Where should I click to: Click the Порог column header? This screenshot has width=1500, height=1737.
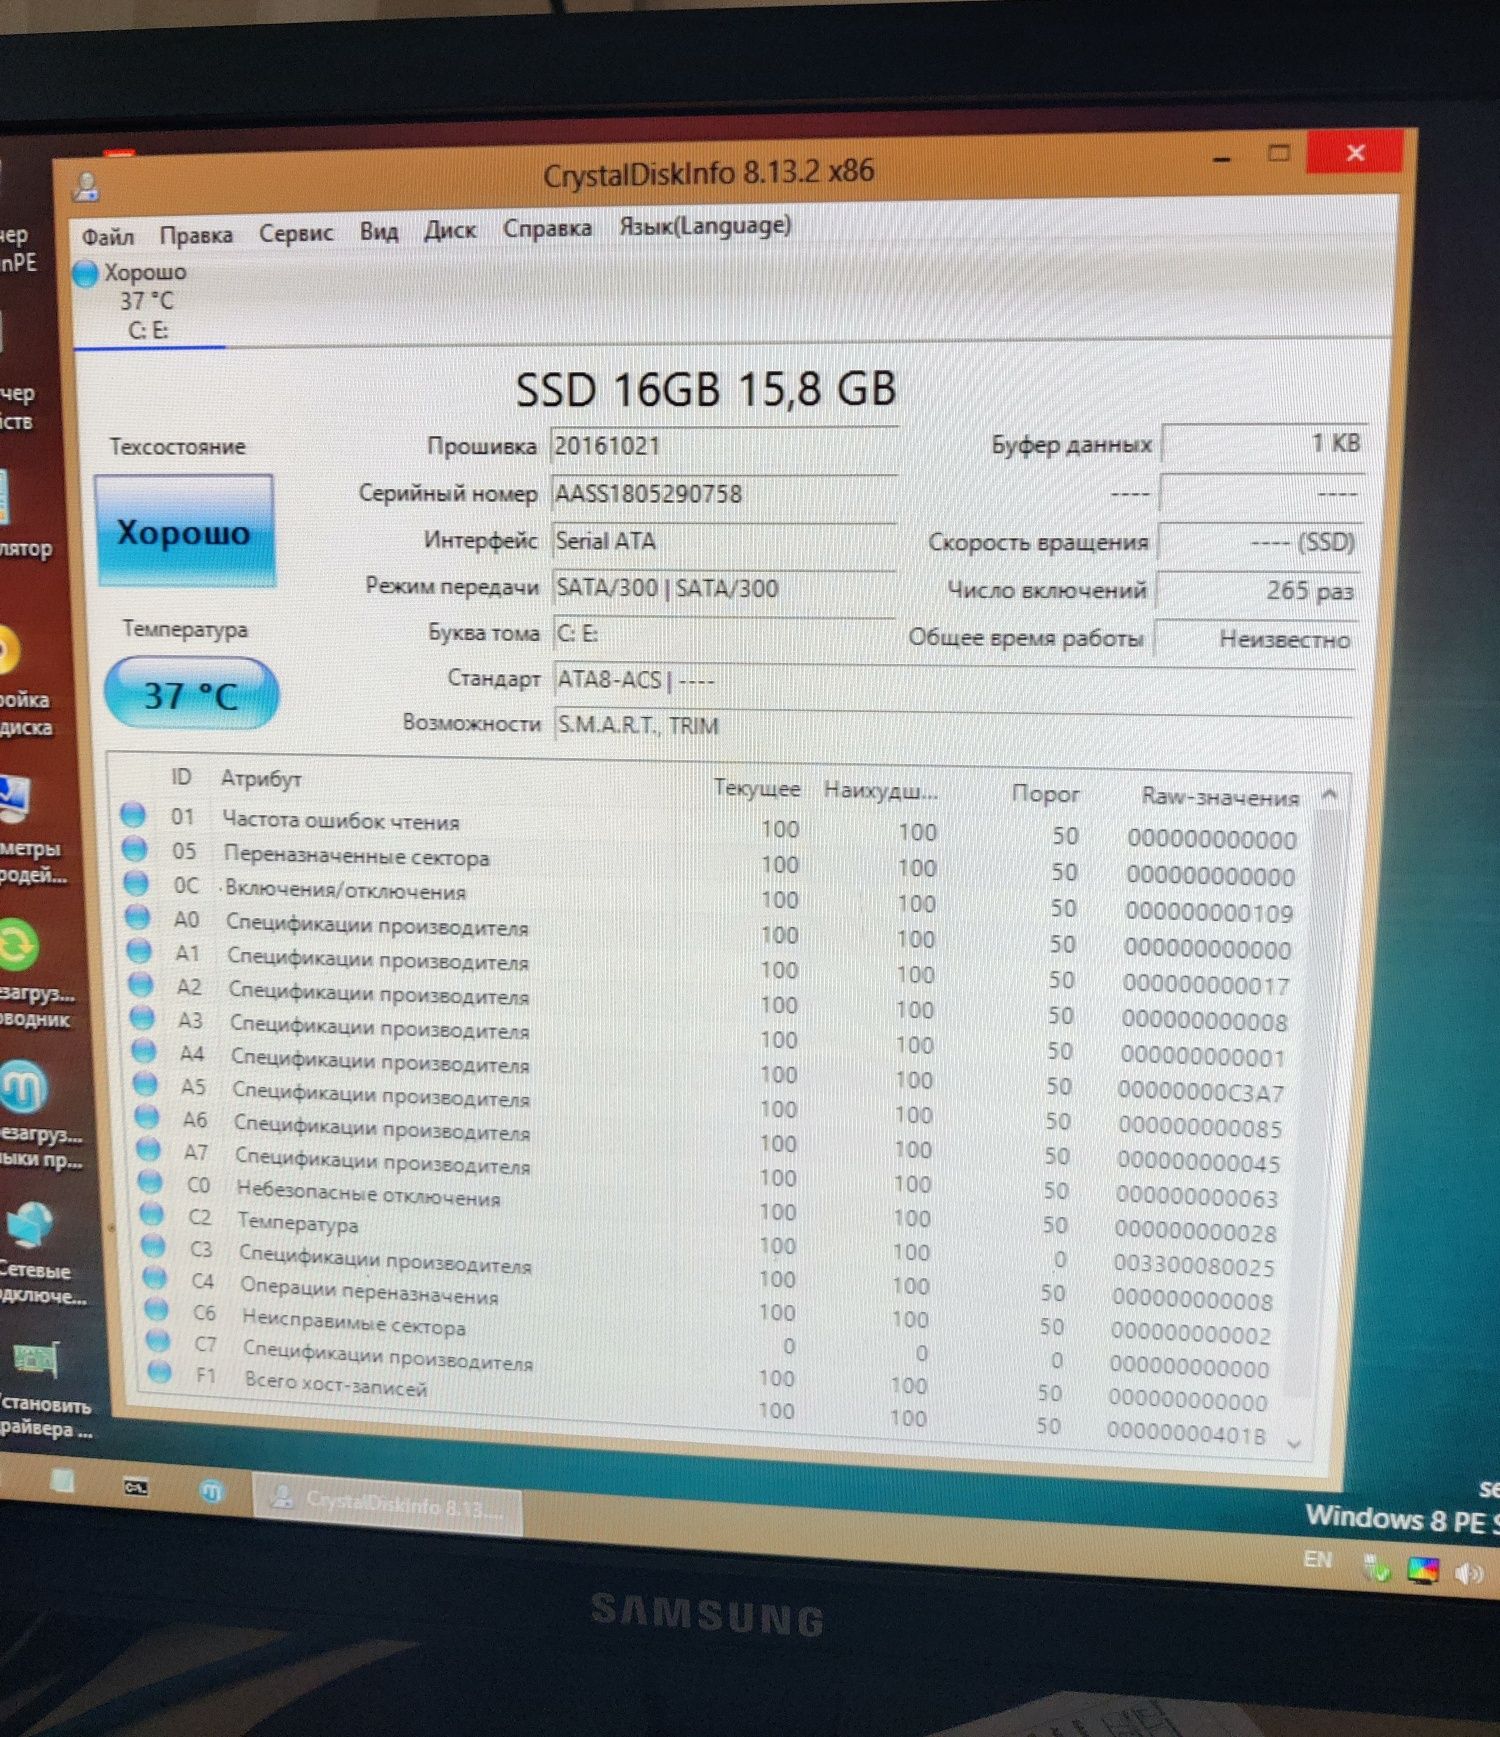pyautogui.click(x=1045, y=794)
